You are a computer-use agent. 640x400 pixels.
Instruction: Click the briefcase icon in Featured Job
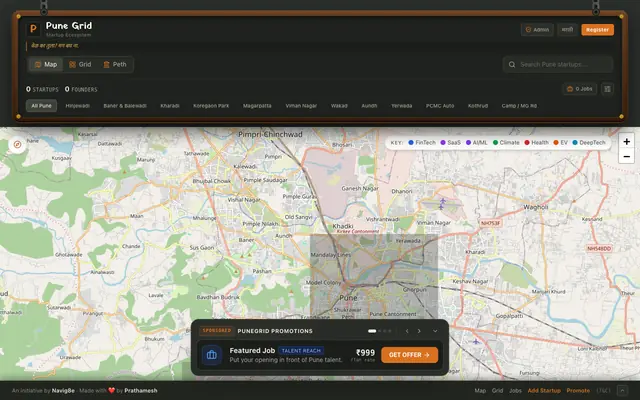click(x=211, y=355)
